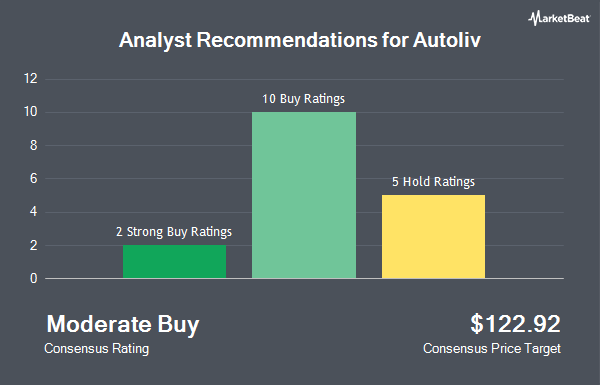600x385 pixels.
Task: Click the 'Moderate Buy' rating text
Action: pyautogui.click(x=123, y=325)
